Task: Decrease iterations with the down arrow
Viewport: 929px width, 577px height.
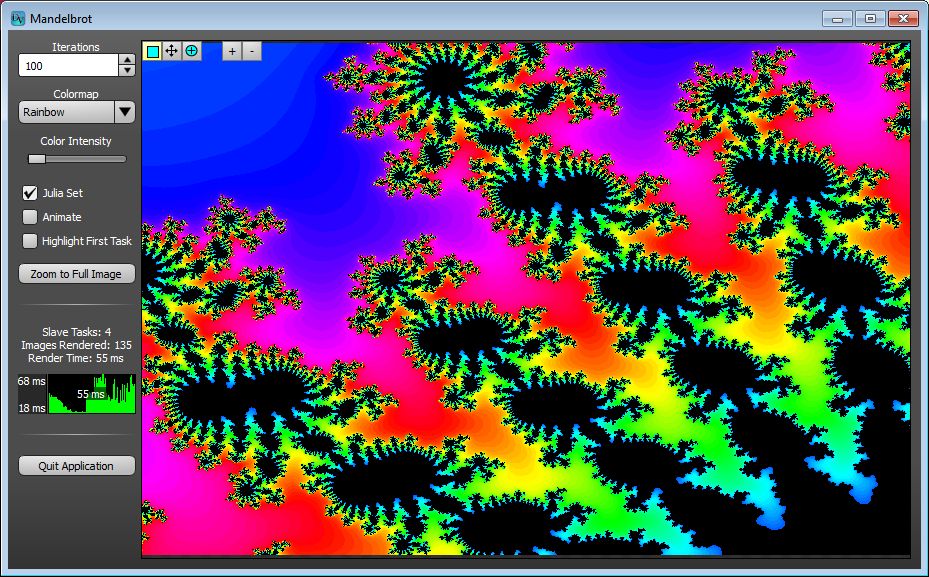Action: pos(127,70)
